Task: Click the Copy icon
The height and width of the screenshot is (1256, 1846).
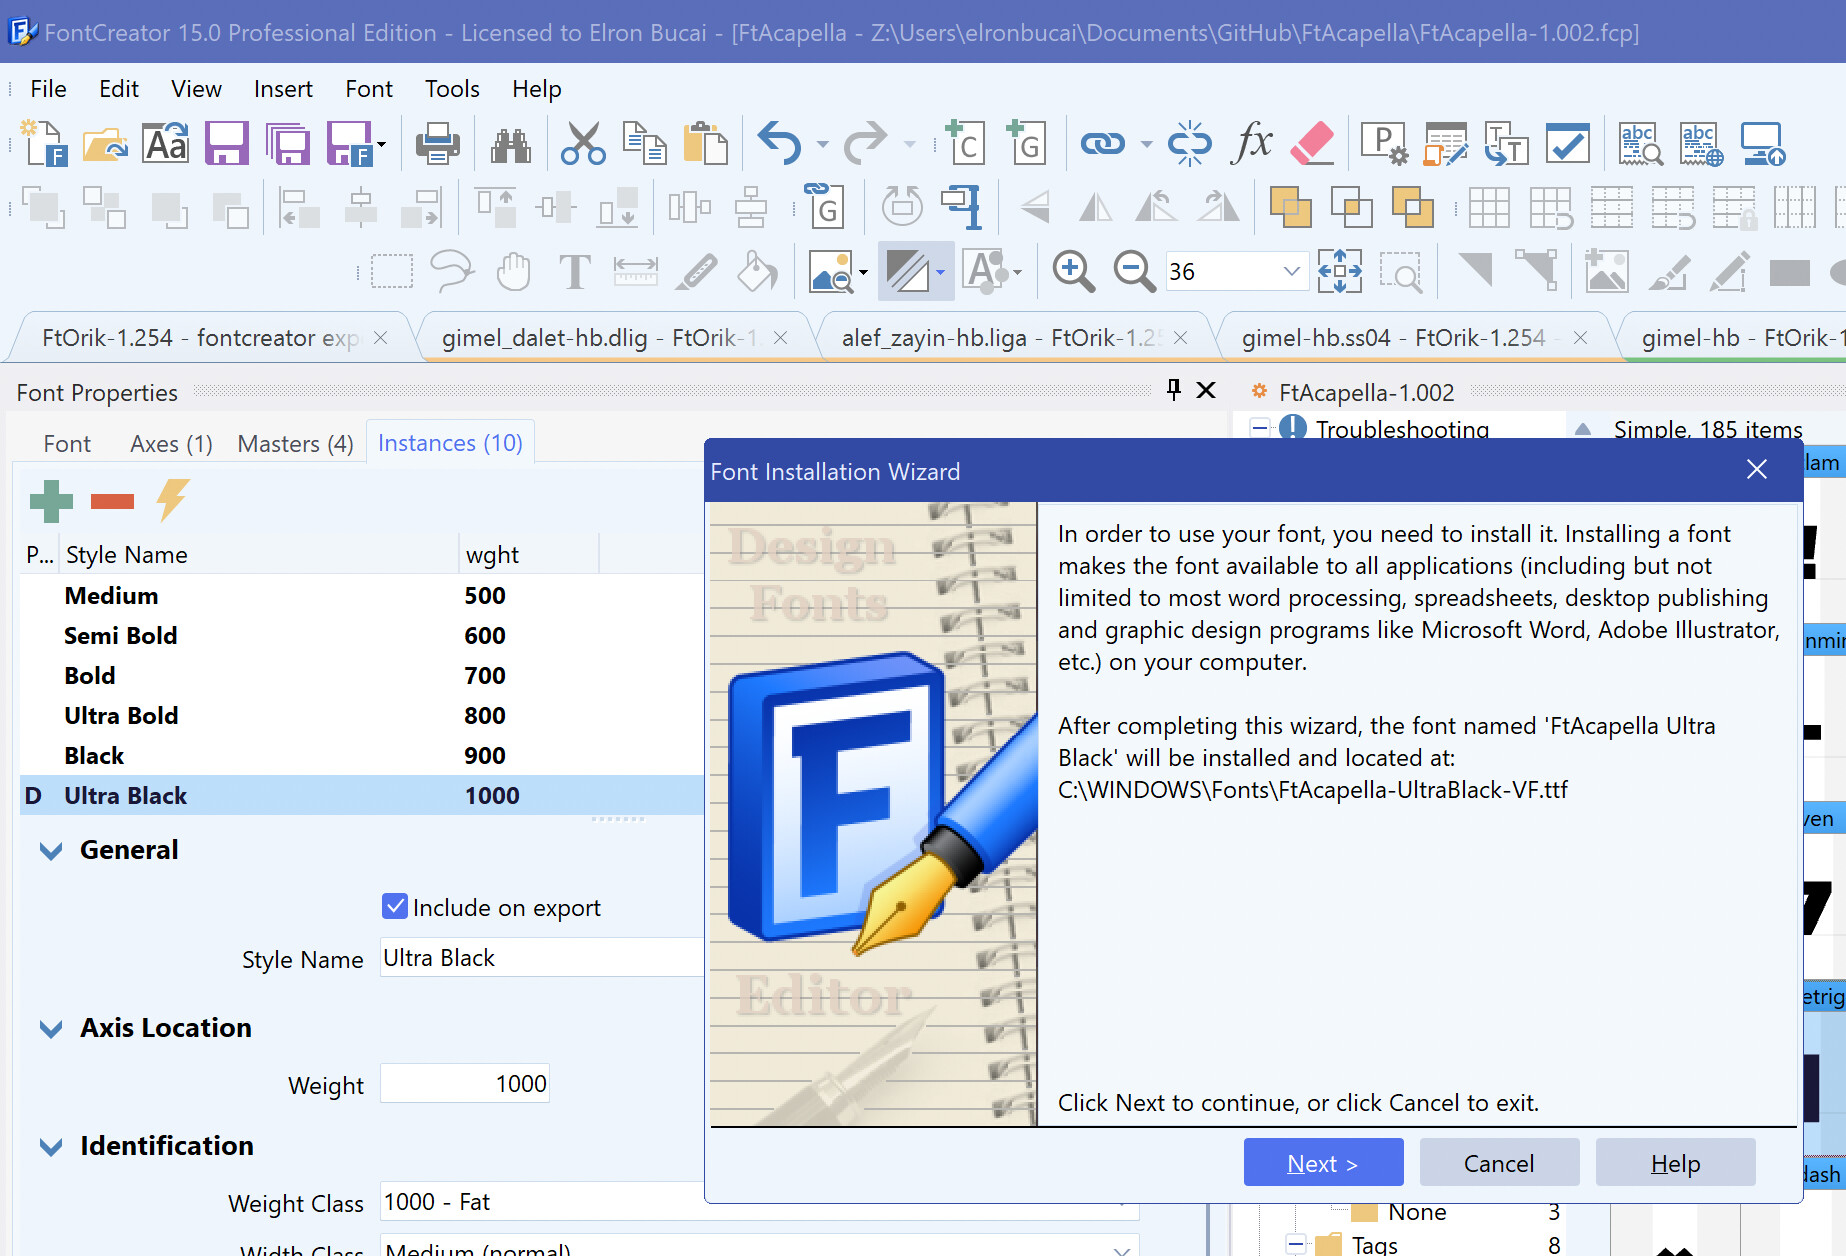Action: 645,144
